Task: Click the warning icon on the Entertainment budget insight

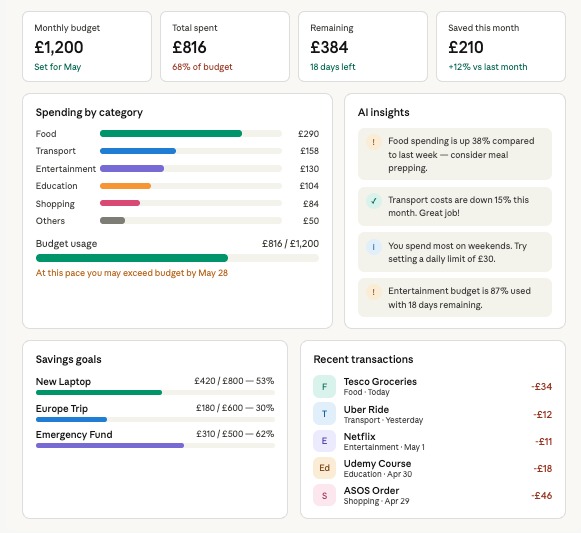Action: click(374, 292)
